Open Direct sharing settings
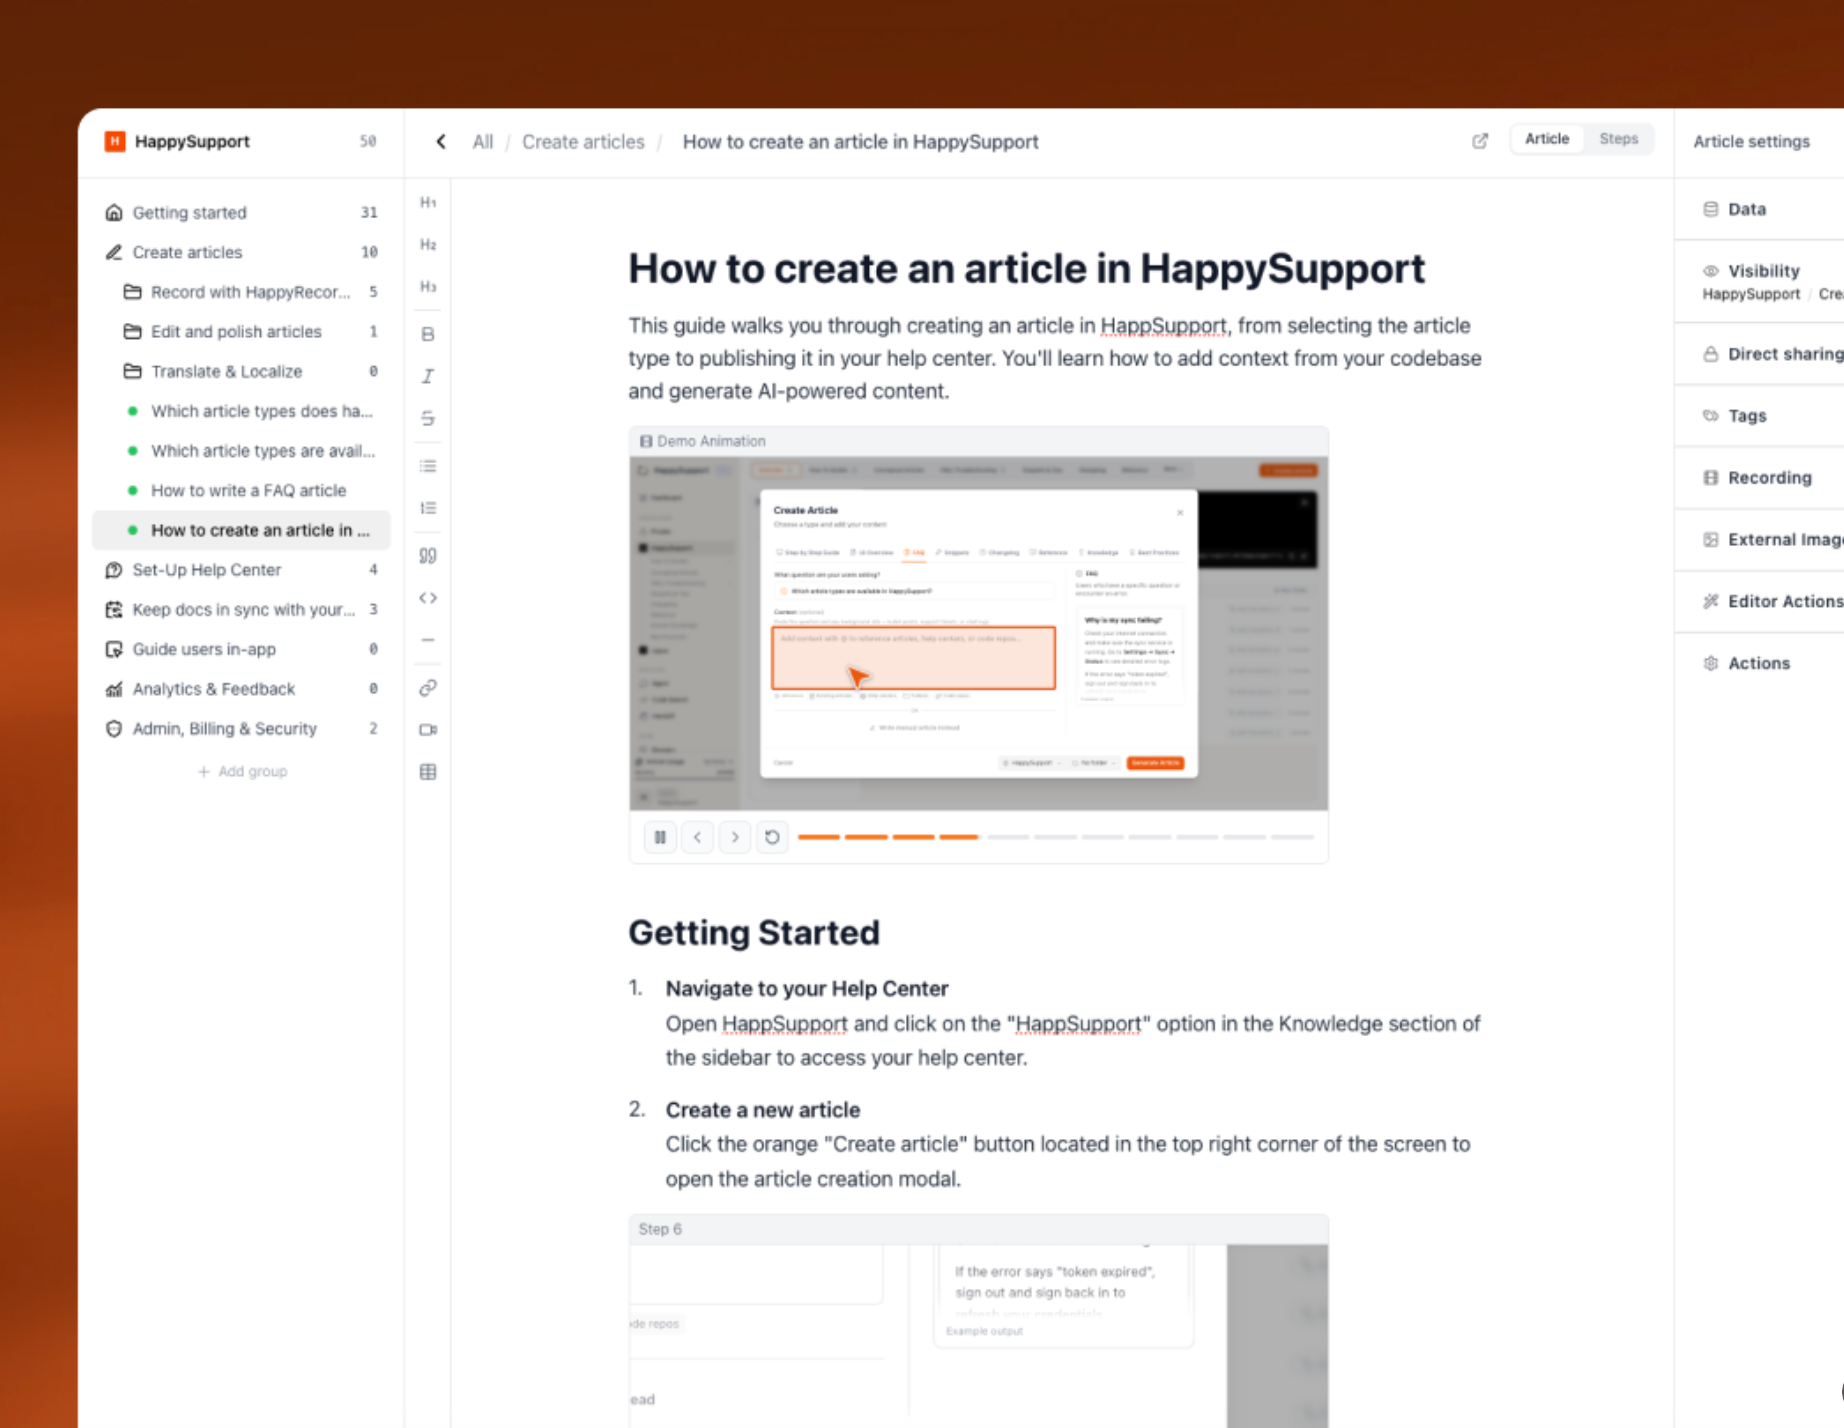Viewport: 1844px width, 1428px height. [x=1759, y=354]
